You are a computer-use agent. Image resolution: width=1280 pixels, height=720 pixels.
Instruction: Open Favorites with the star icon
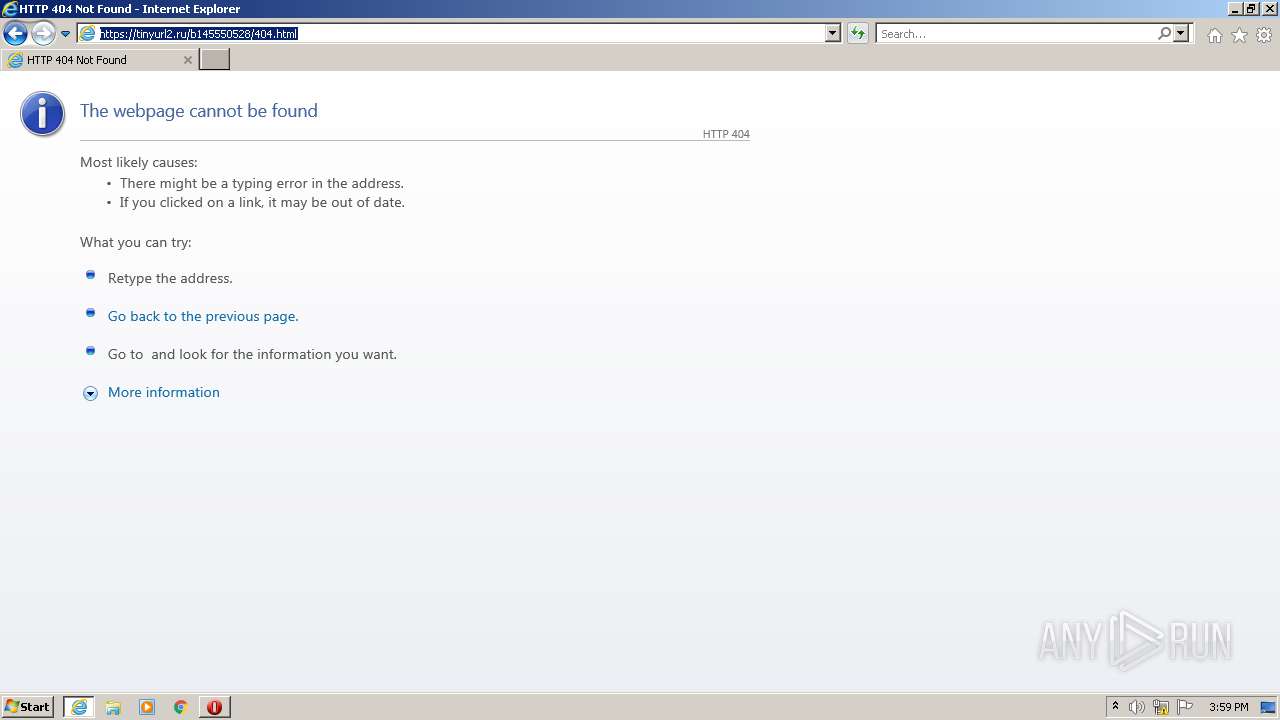tap(1239, 35)
